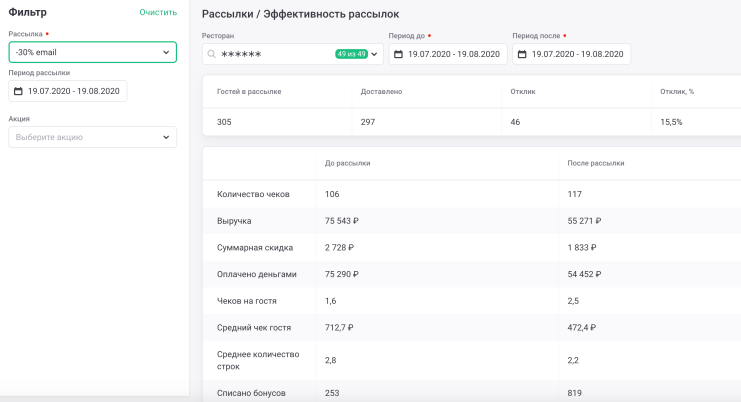This screenshot has width=741, height=402.
Task: Click the 'Доставлено' column header
Action: pos(381,91)
